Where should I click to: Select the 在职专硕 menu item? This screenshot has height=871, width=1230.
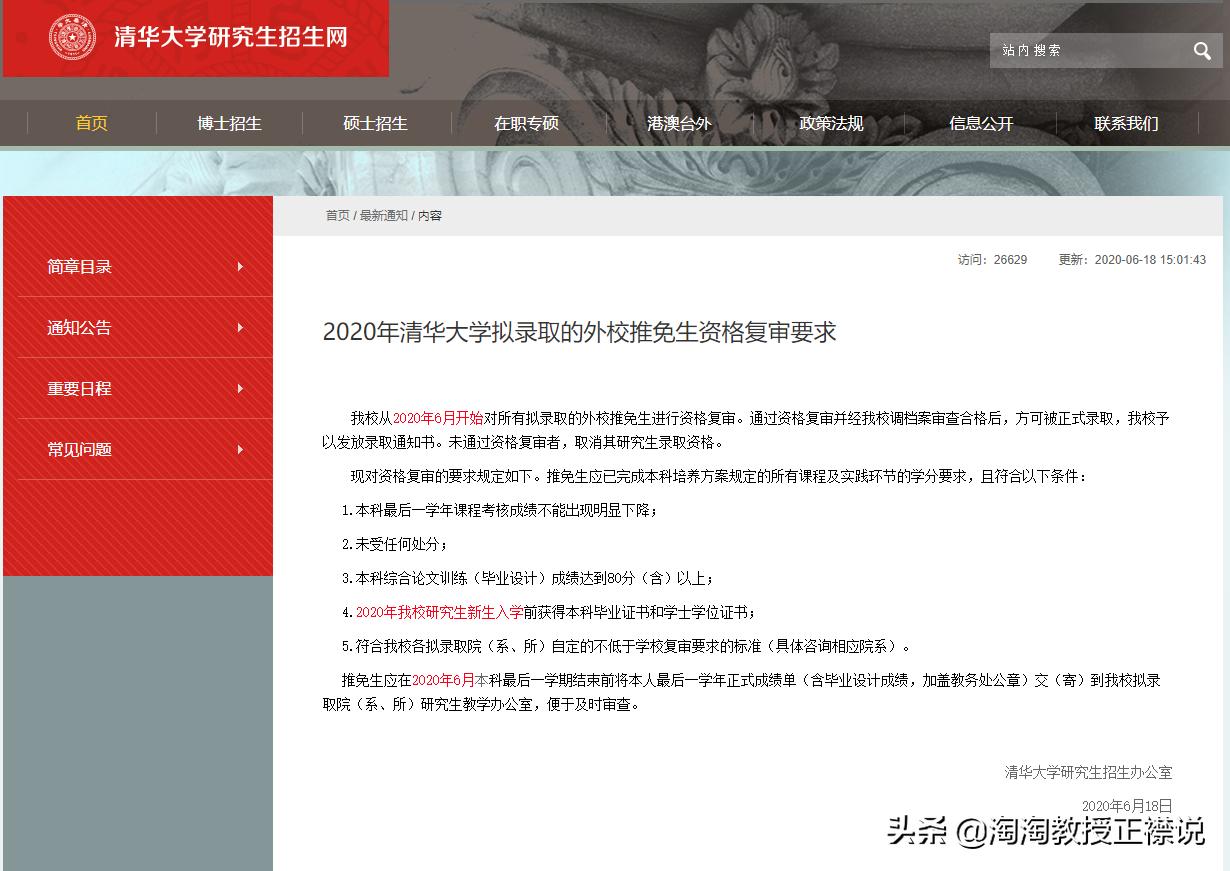tap(526, 123)
